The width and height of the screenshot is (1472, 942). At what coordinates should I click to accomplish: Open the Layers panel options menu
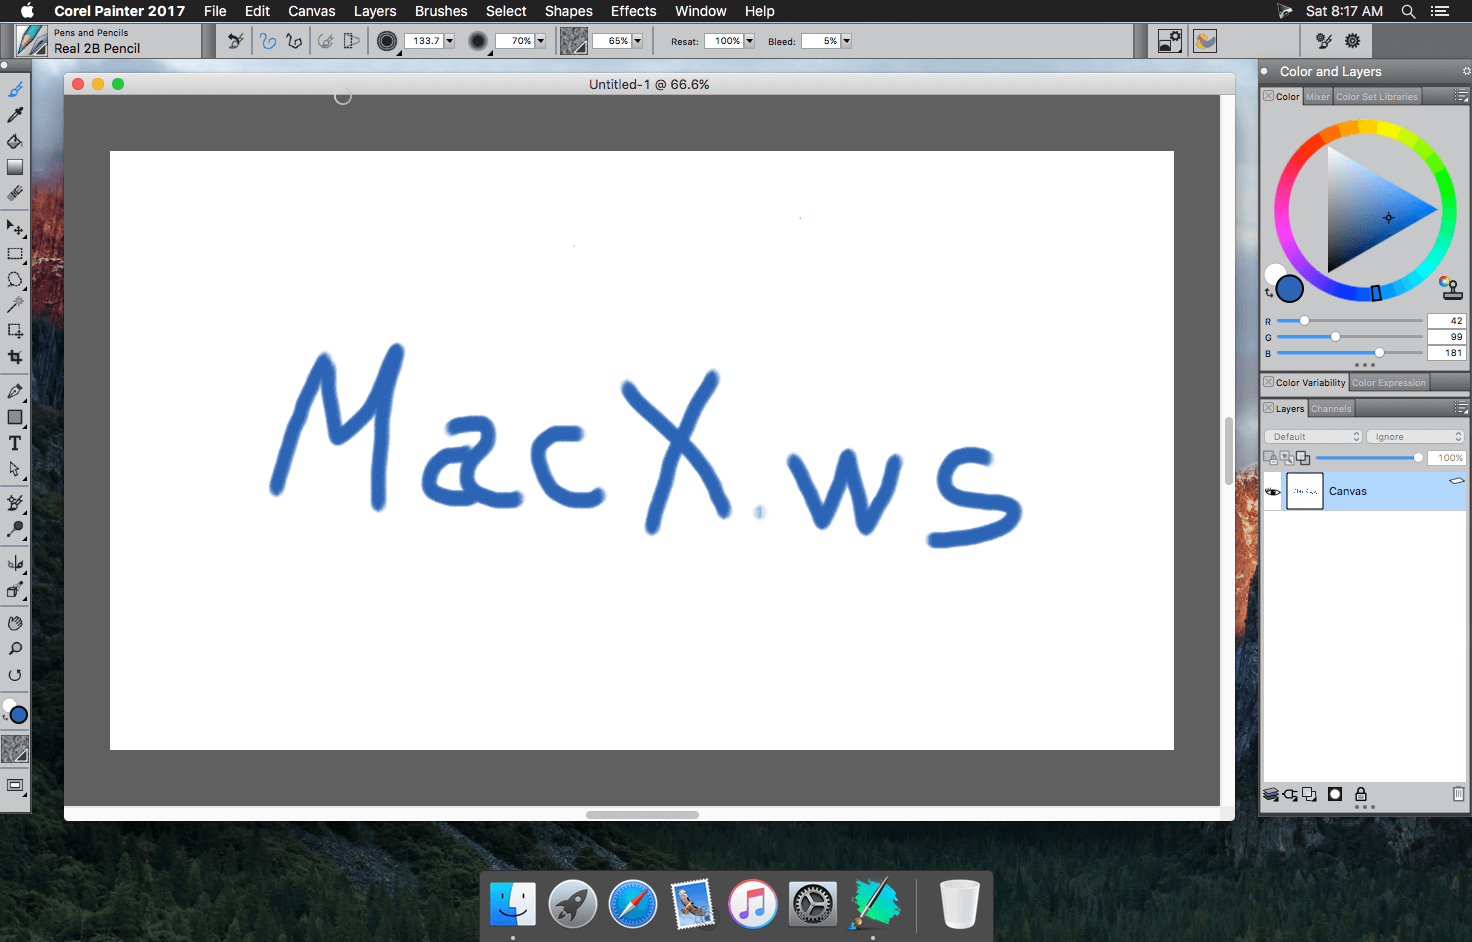coord(1461,408)
